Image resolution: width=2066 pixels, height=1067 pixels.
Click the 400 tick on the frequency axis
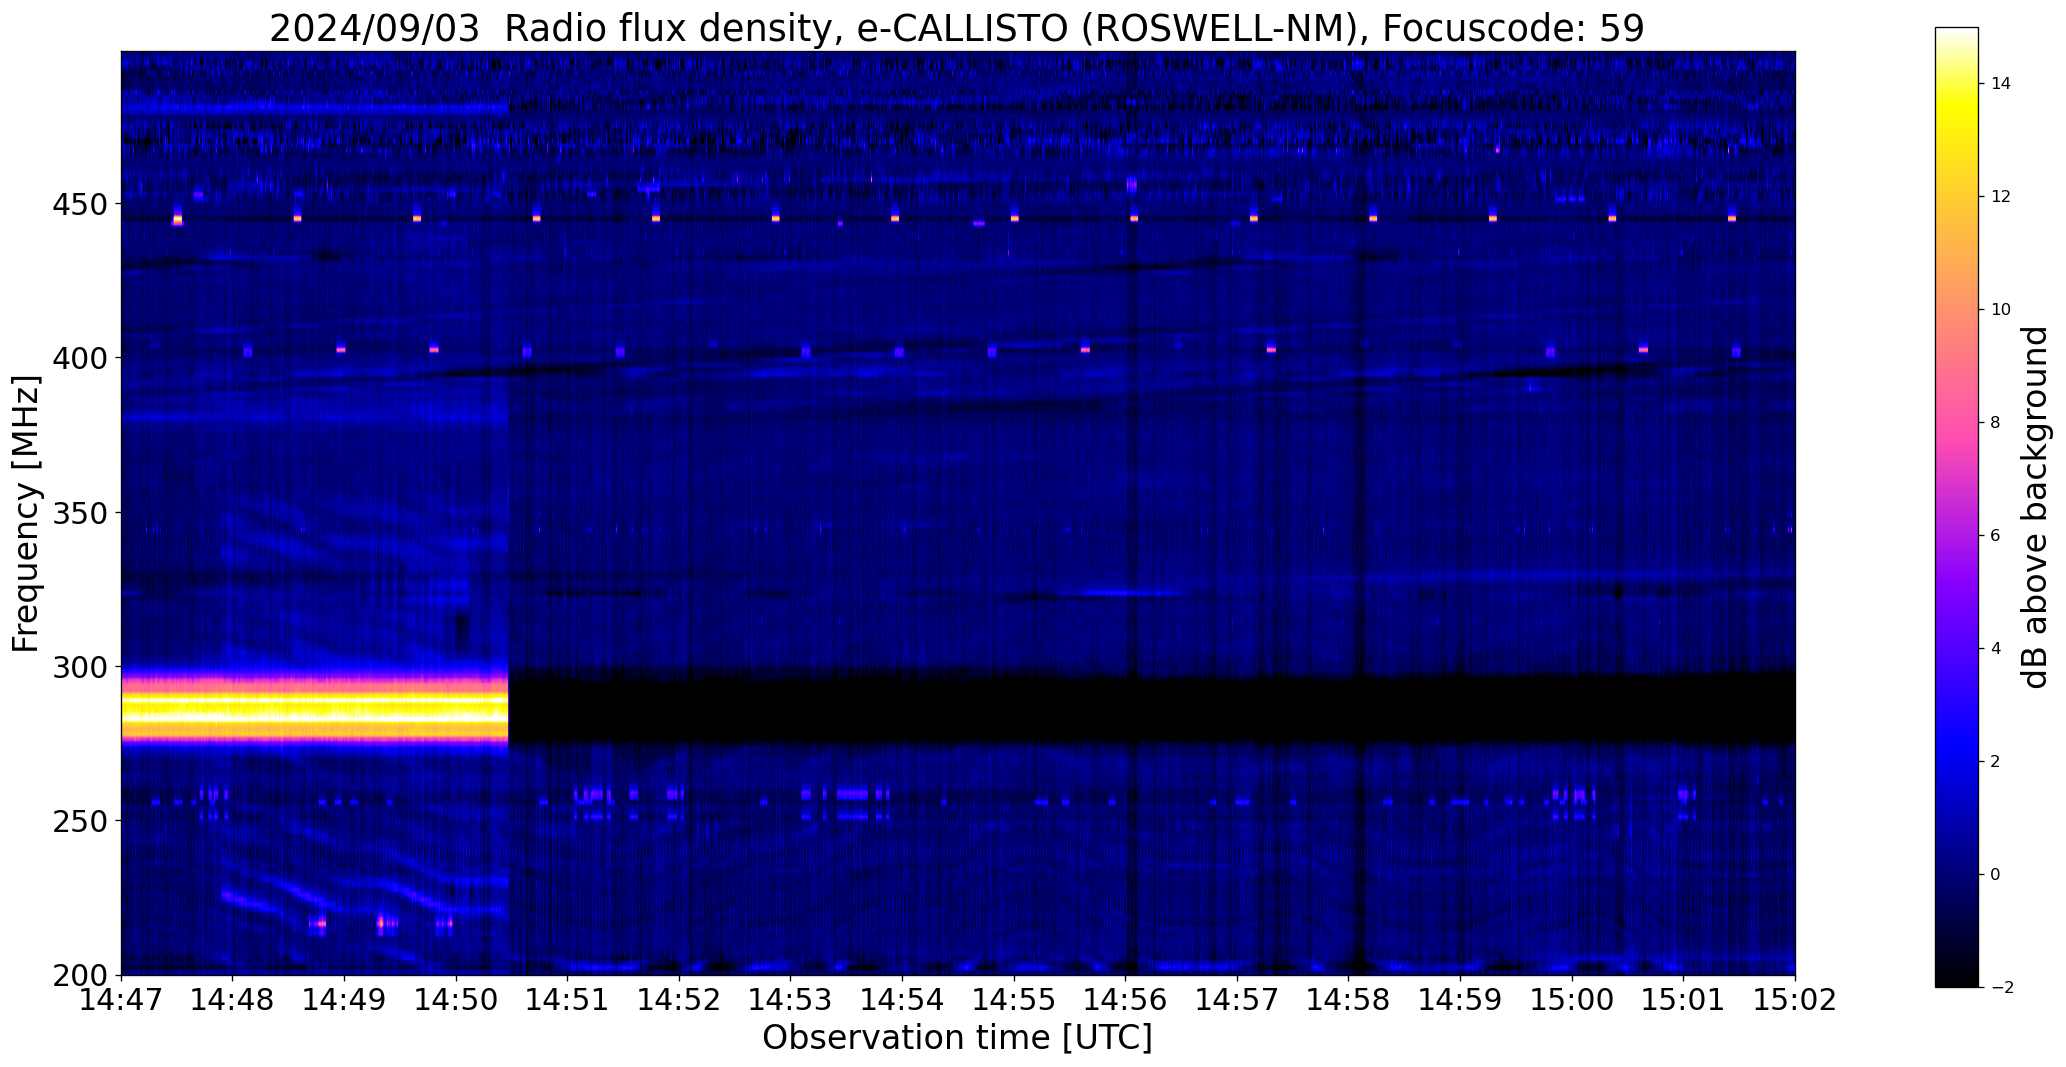(x=79, y=358)
